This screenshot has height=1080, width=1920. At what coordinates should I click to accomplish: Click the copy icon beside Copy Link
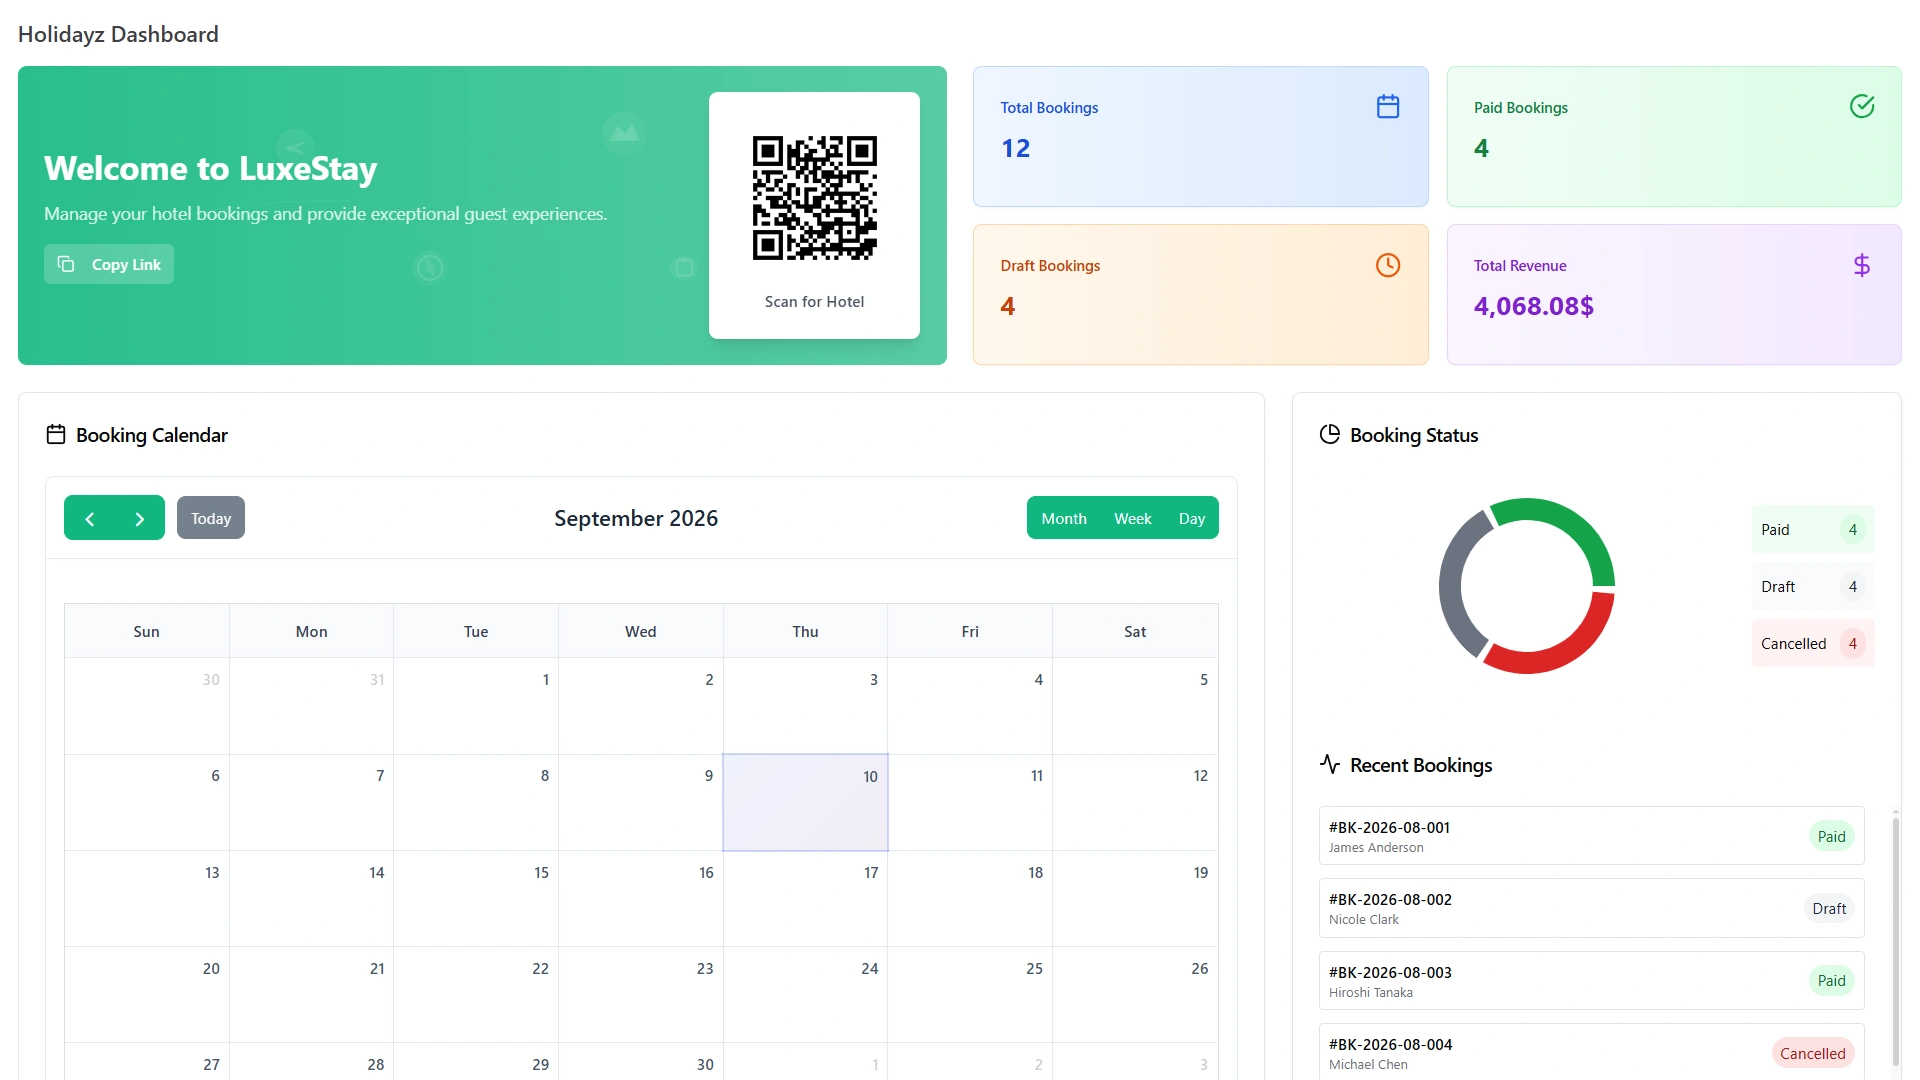pos(66,264)
